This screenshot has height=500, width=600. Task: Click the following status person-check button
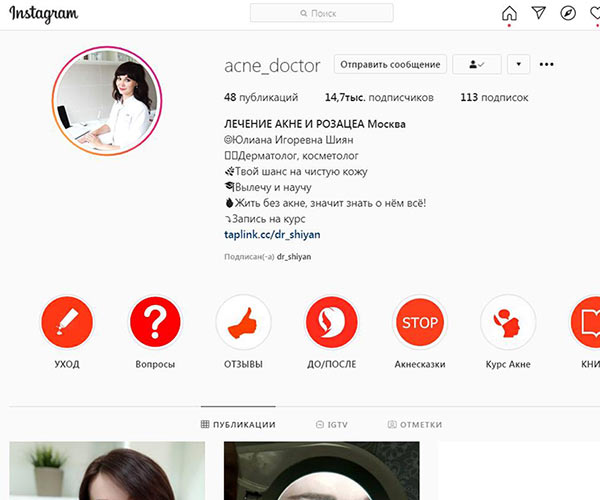click(477, 64)
